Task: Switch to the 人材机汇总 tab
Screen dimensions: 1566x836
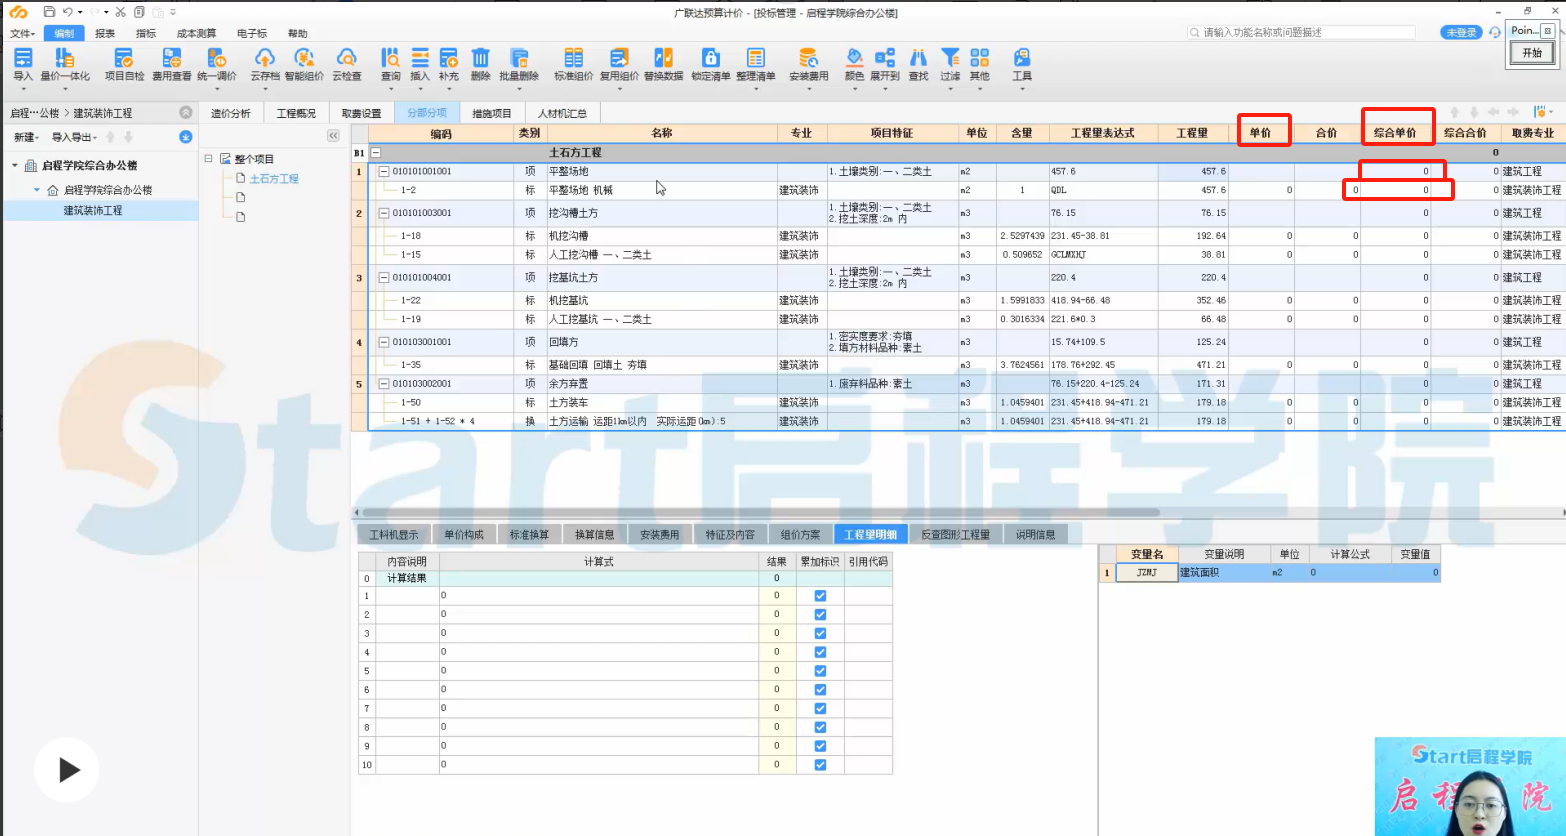Action: pos(562,113)
